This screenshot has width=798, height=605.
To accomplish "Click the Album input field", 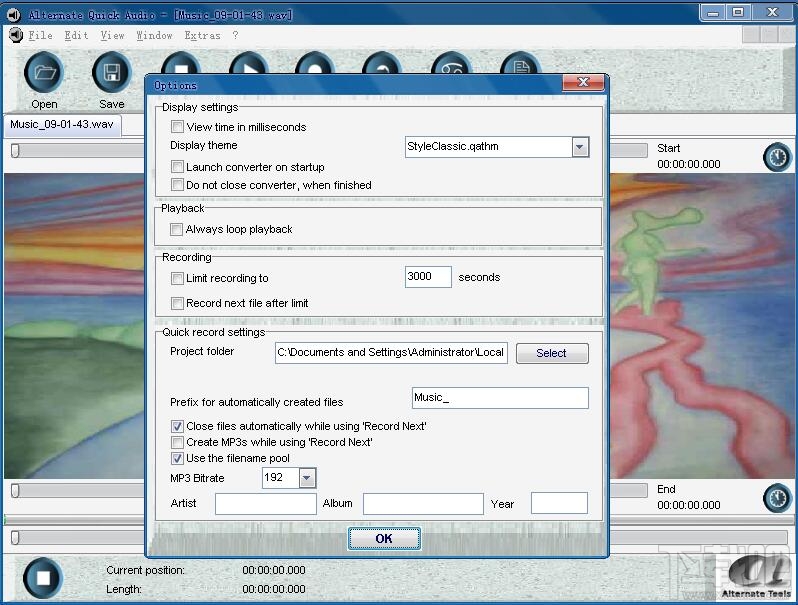I will coord(423,504).
